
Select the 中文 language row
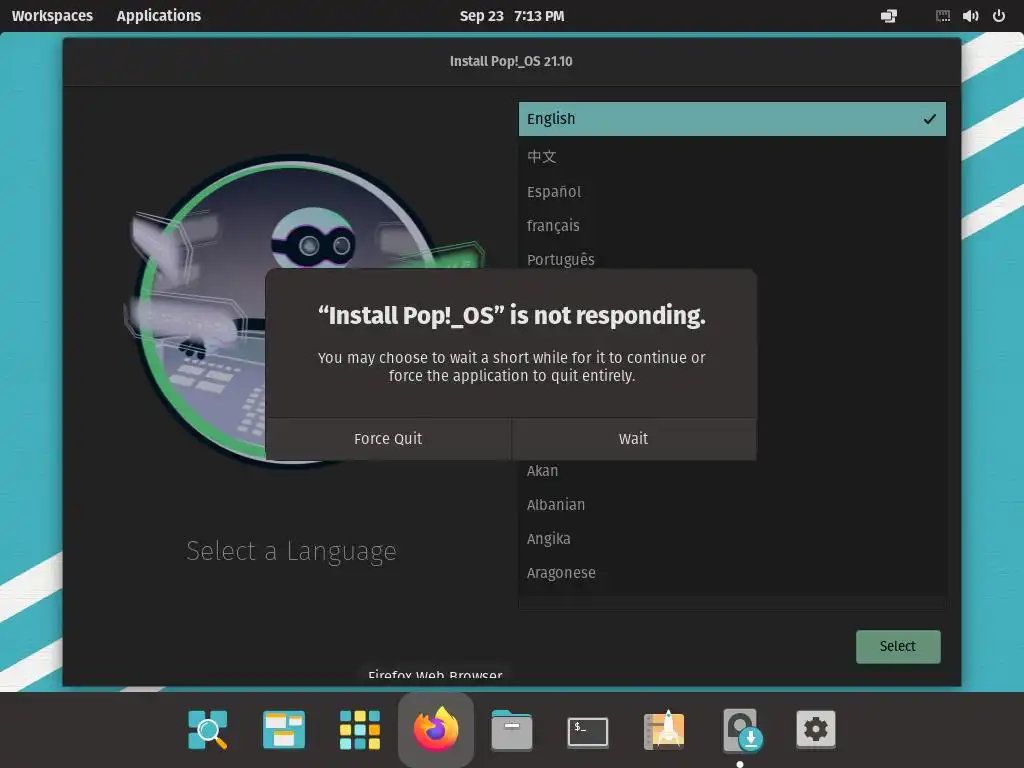point(732,157)
